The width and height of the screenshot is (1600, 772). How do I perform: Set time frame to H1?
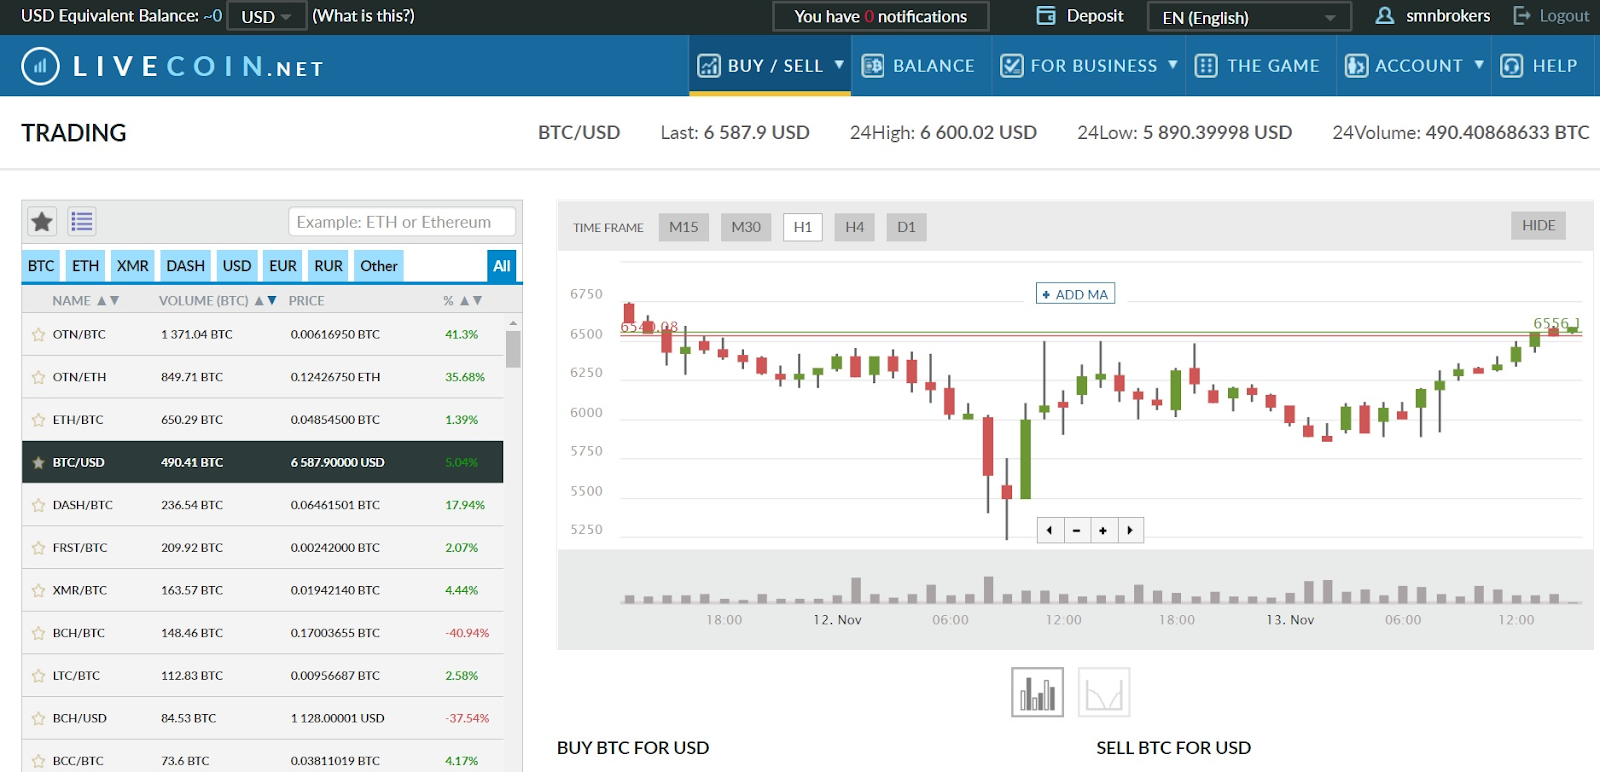pyautogui.click(x=803, y=227)
